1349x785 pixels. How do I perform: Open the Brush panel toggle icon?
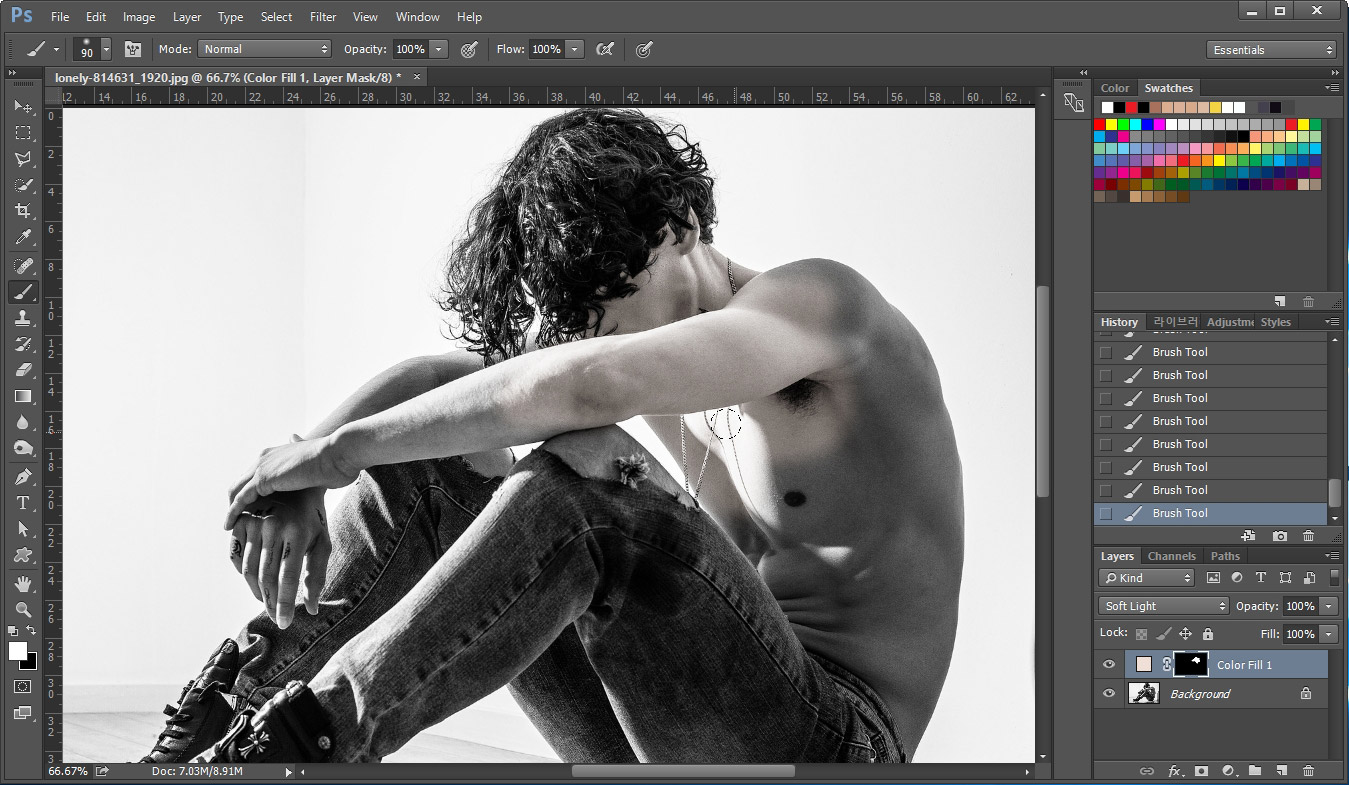click(132, 49)
